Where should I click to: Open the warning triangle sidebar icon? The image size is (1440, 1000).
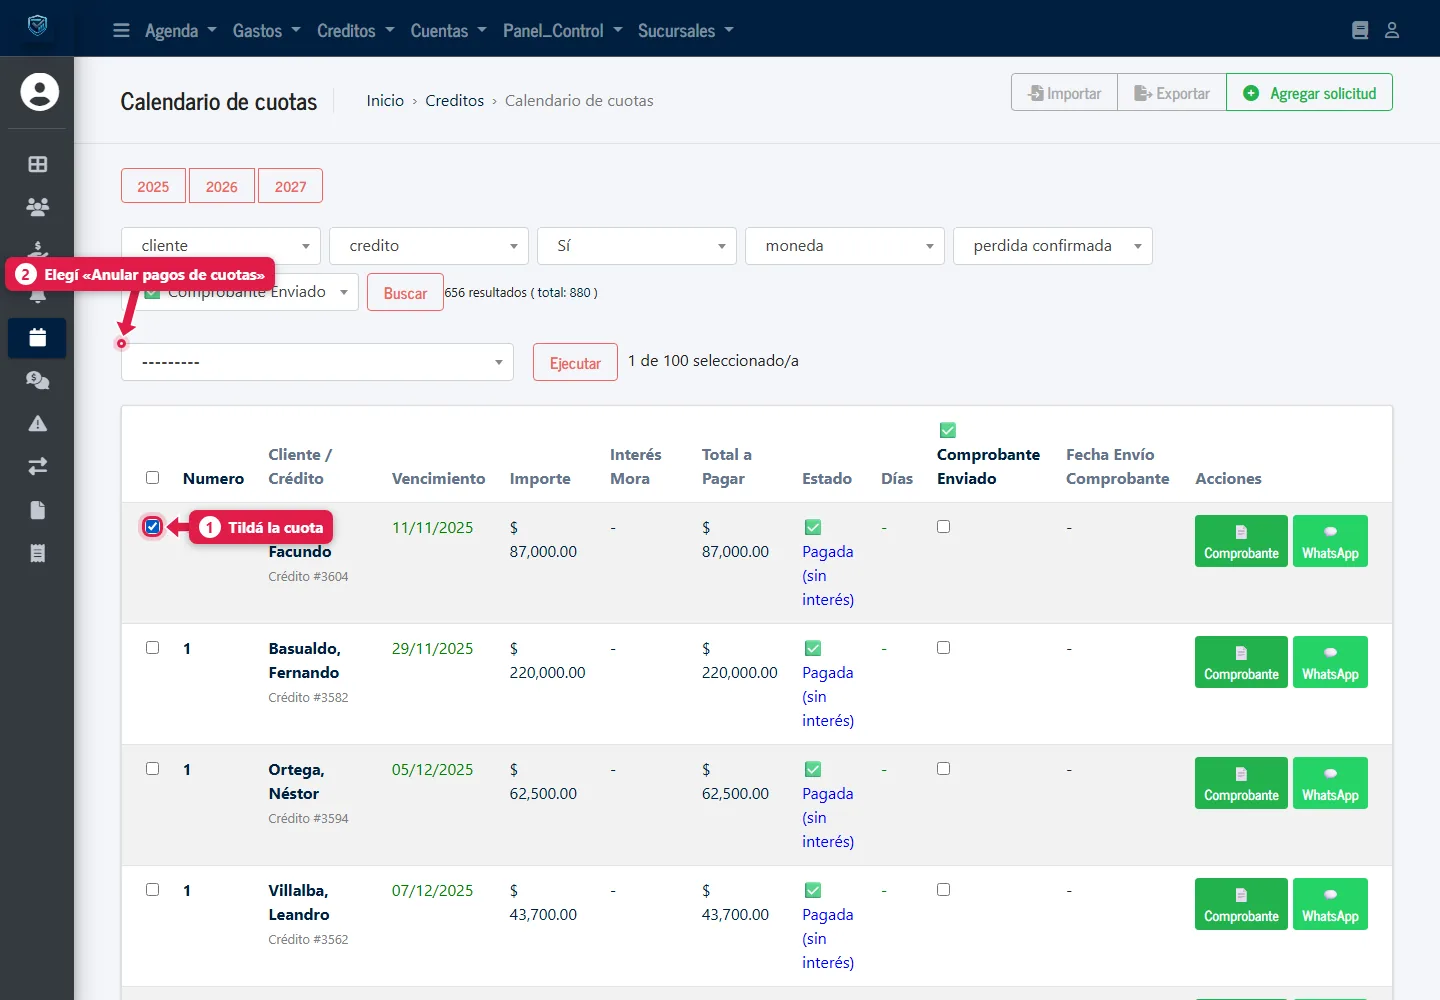pos(38,423)
